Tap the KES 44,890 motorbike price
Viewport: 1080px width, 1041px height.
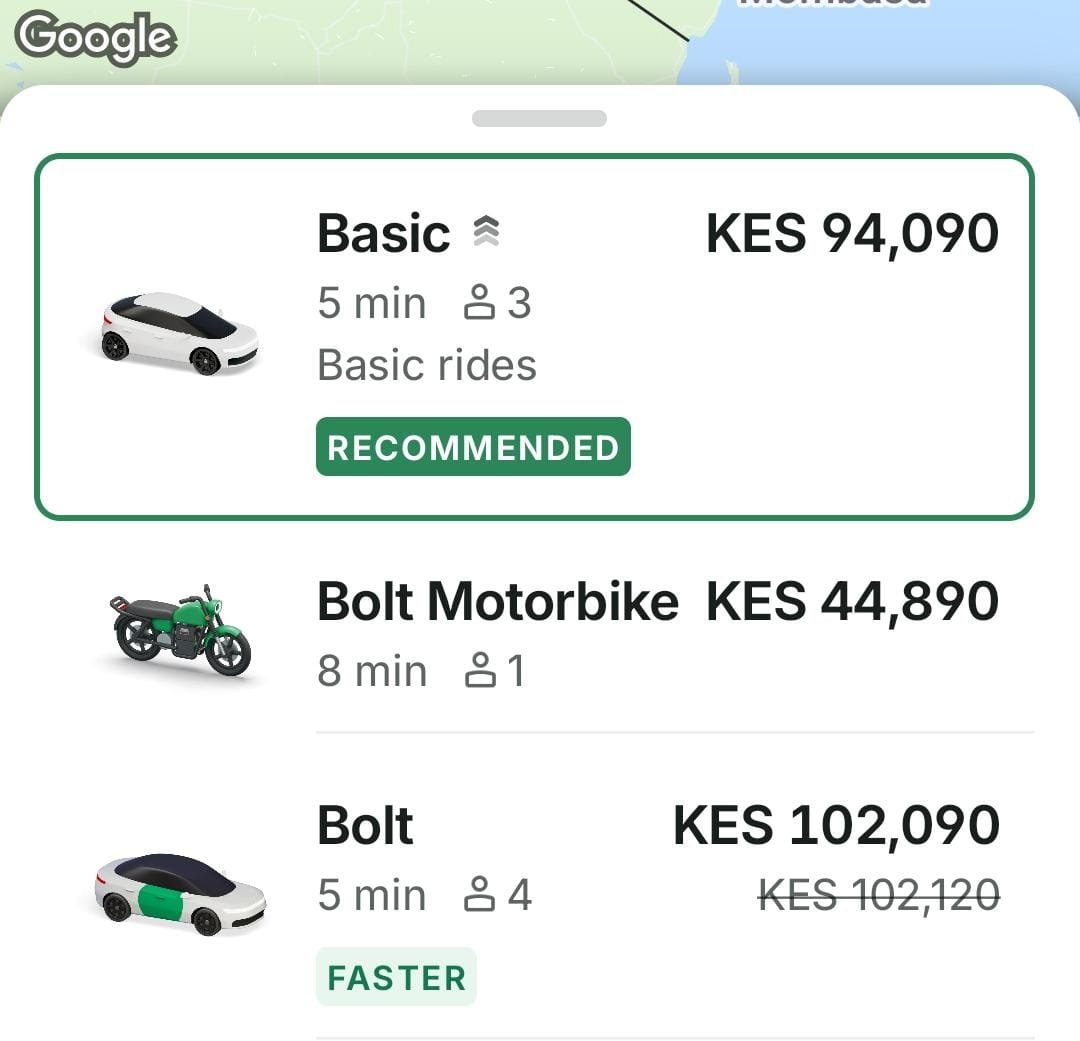[853, 602]
